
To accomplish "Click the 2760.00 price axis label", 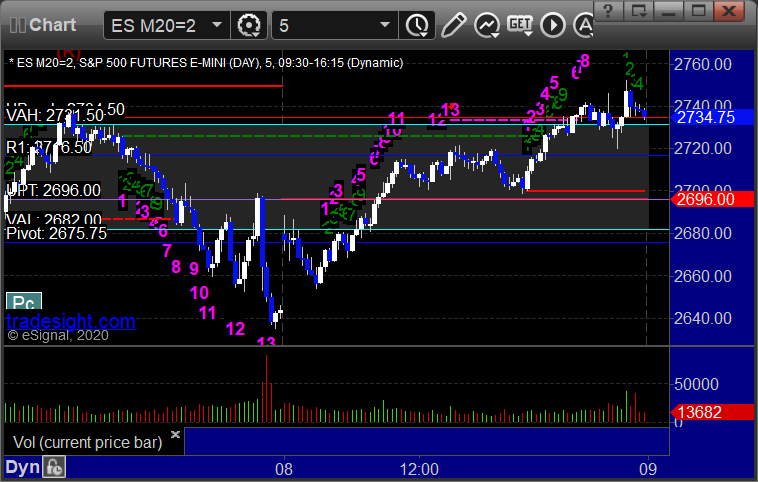I will click(702, 64).
